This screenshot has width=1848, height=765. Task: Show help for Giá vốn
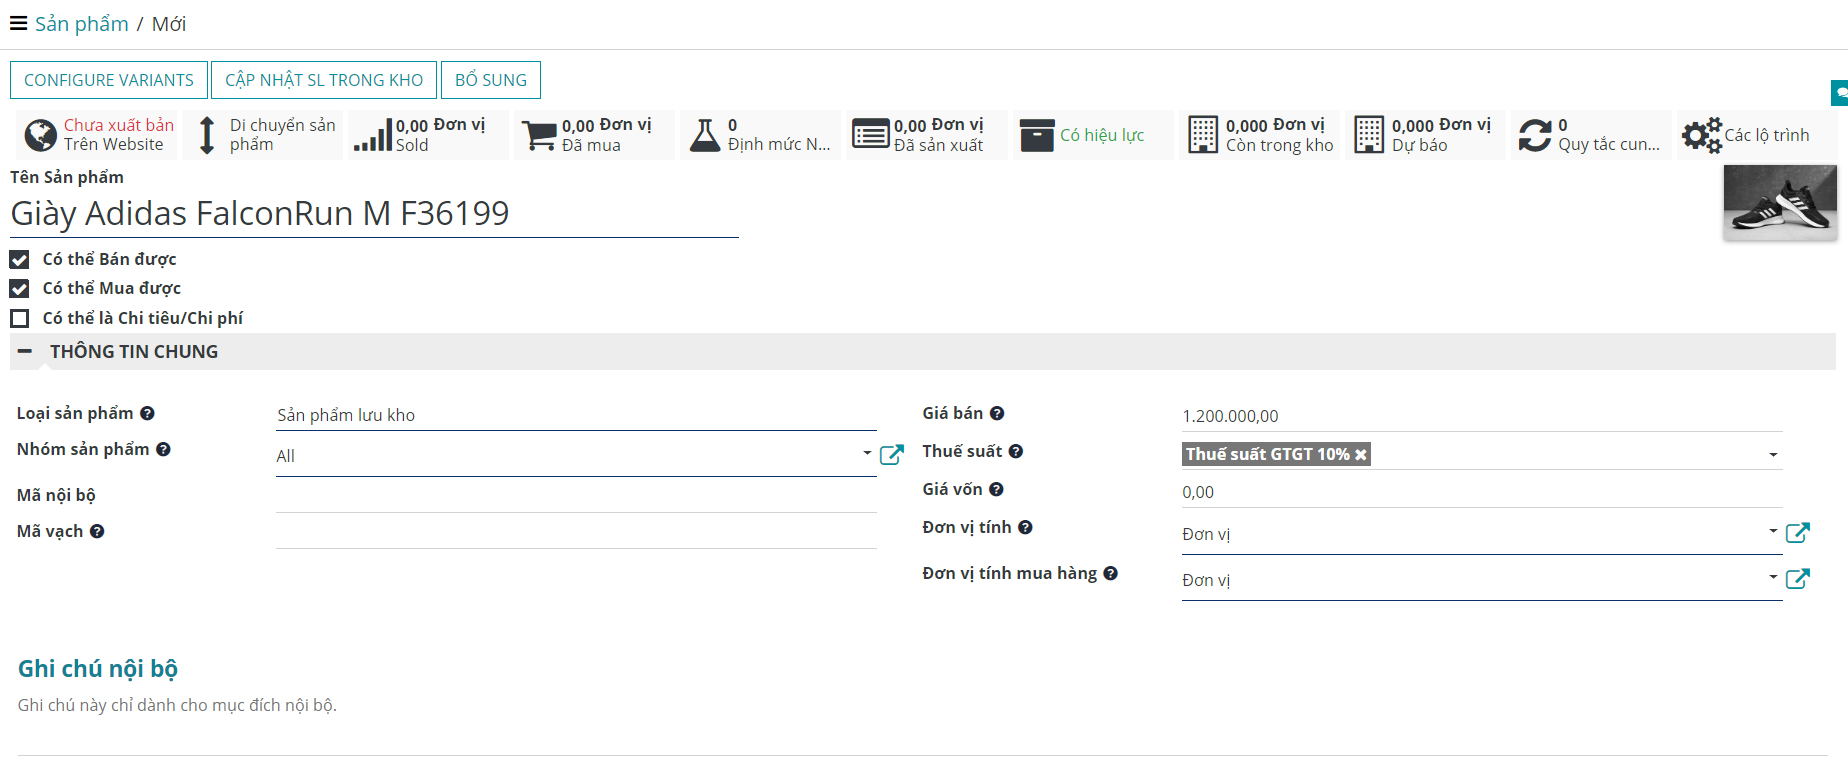coord(996,489)
